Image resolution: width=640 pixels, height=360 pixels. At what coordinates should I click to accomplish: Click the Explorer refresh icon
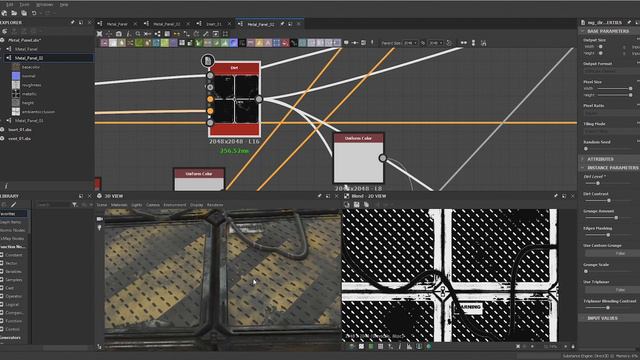pyautogui.click(x=5, y=31)
